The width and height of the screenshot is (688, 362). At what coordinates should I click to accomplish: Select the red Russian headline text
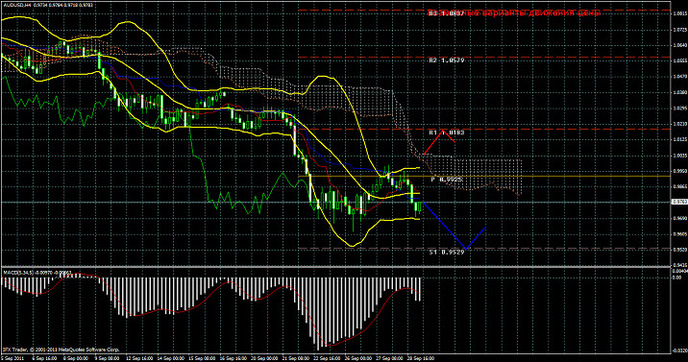pos(514,13)
